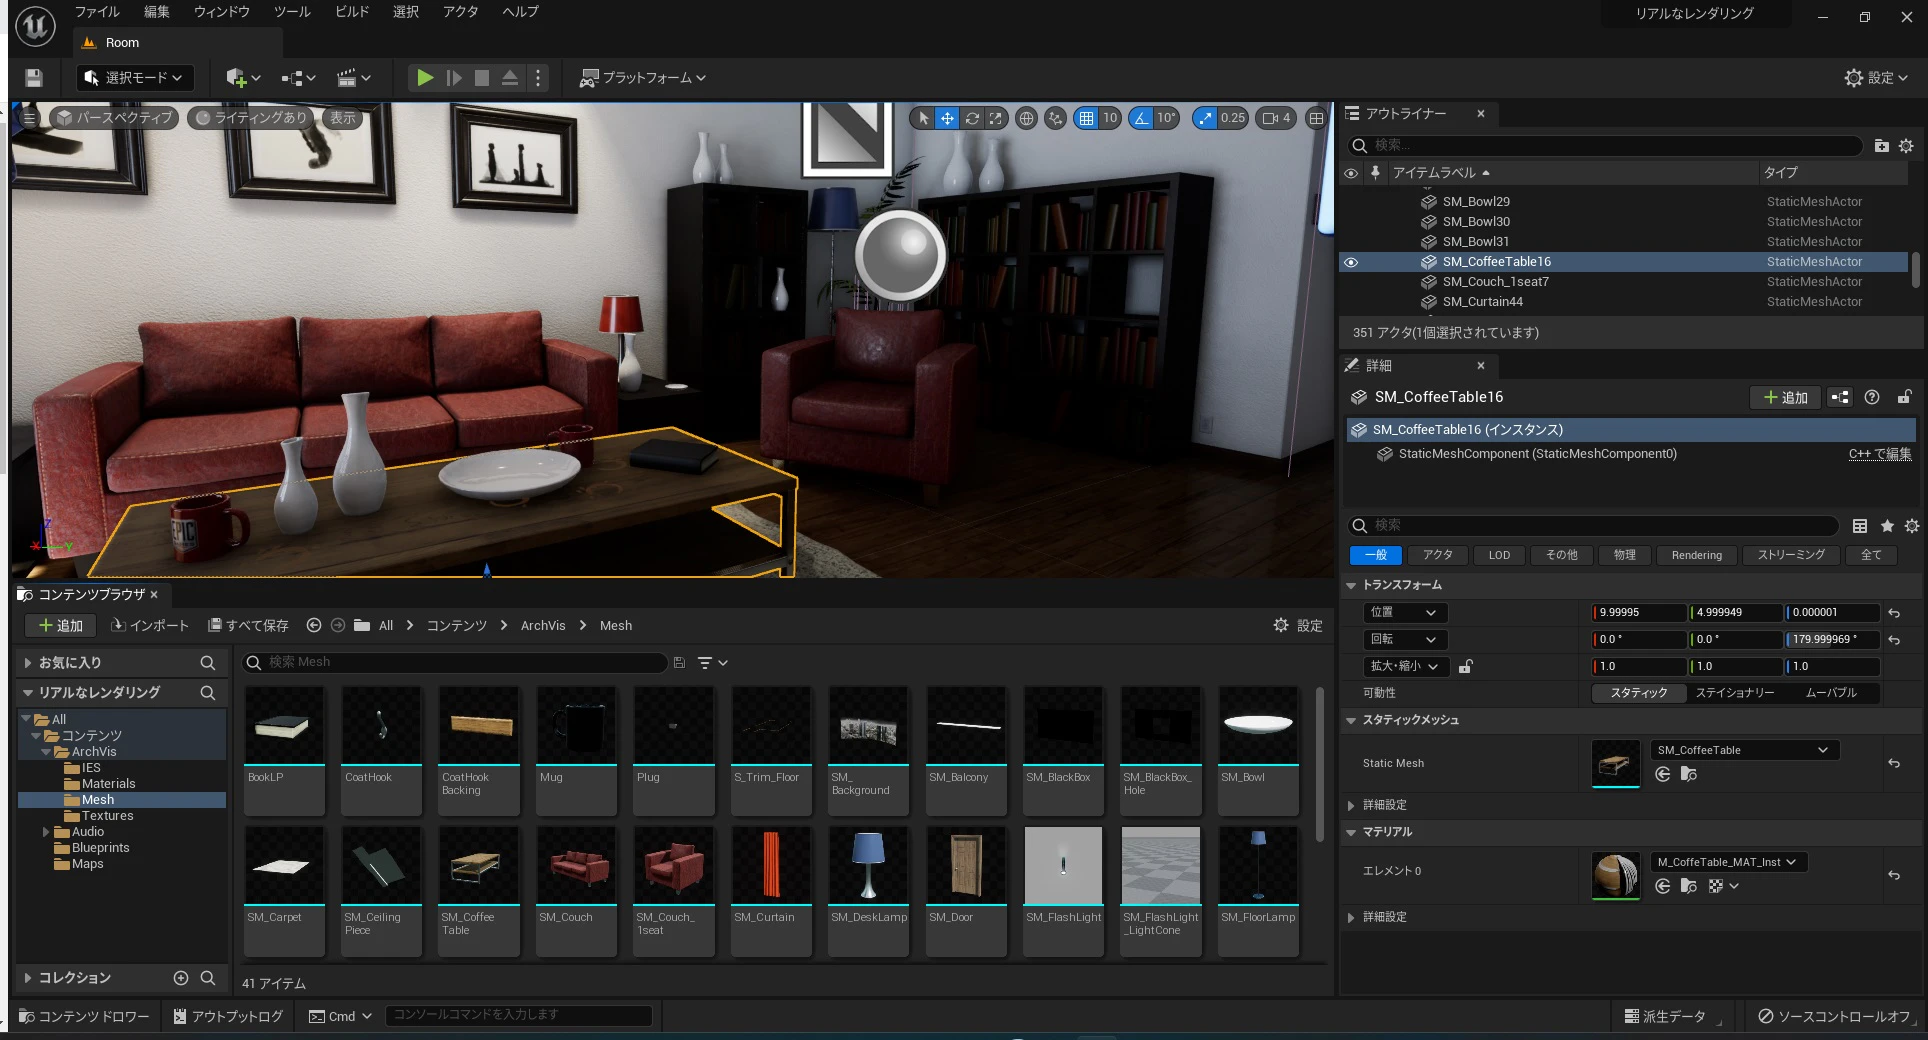Image resolution: width=1928 pixels, height=1040 pixels.
Task: Toggle grid snapping in viewport toolbar
Action: click(1086, 118)
